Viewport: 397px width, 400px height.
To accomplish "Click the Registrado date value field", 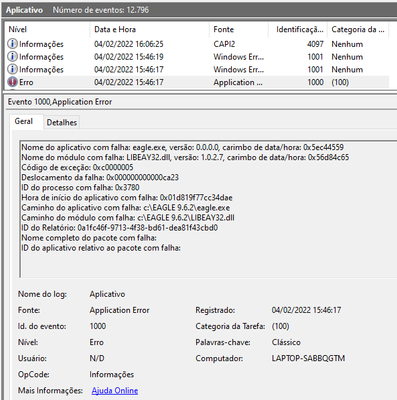I will click(x=306, y=310).
